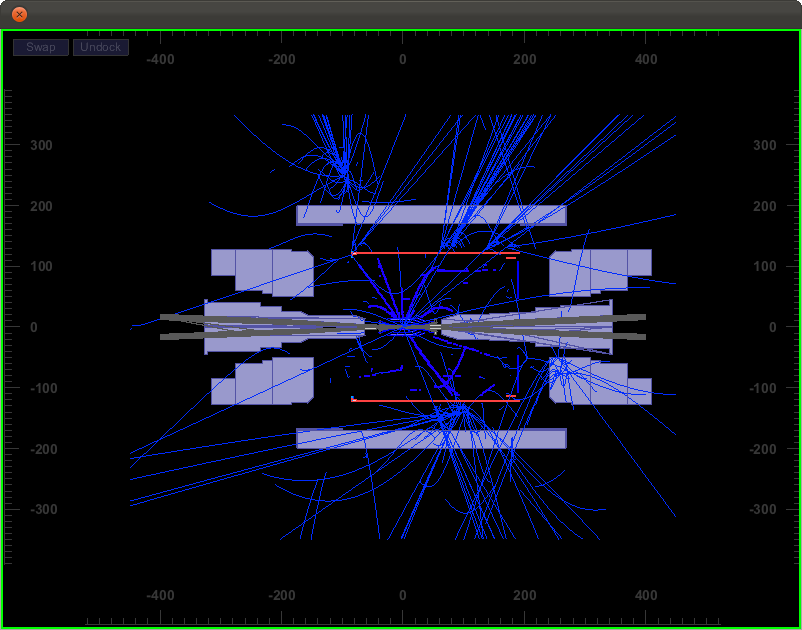The width and height of the screenshot is (802, 630).
Task: Click the Swap button
Action: click(x=41, y=47)
